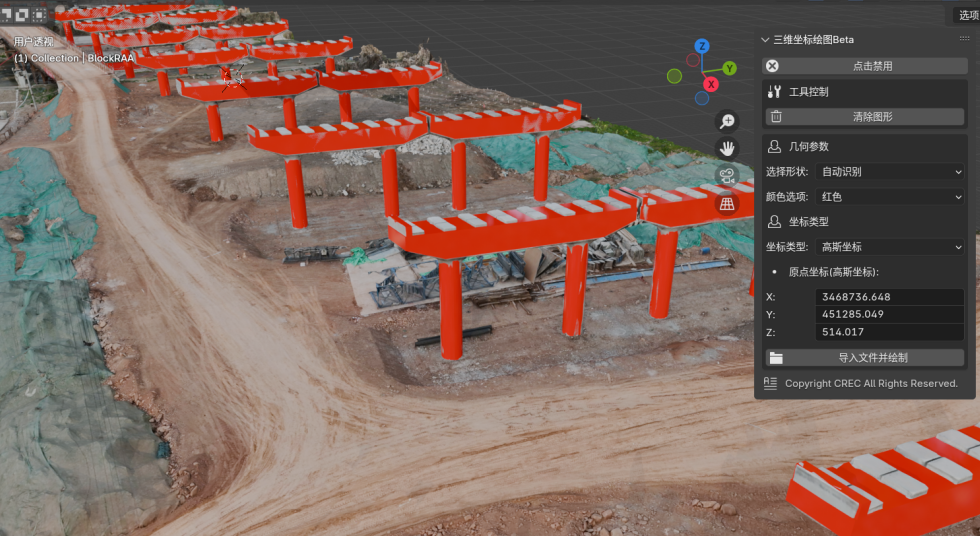
Task: Click the green Y axis gizmo handle
Action: 730,68
